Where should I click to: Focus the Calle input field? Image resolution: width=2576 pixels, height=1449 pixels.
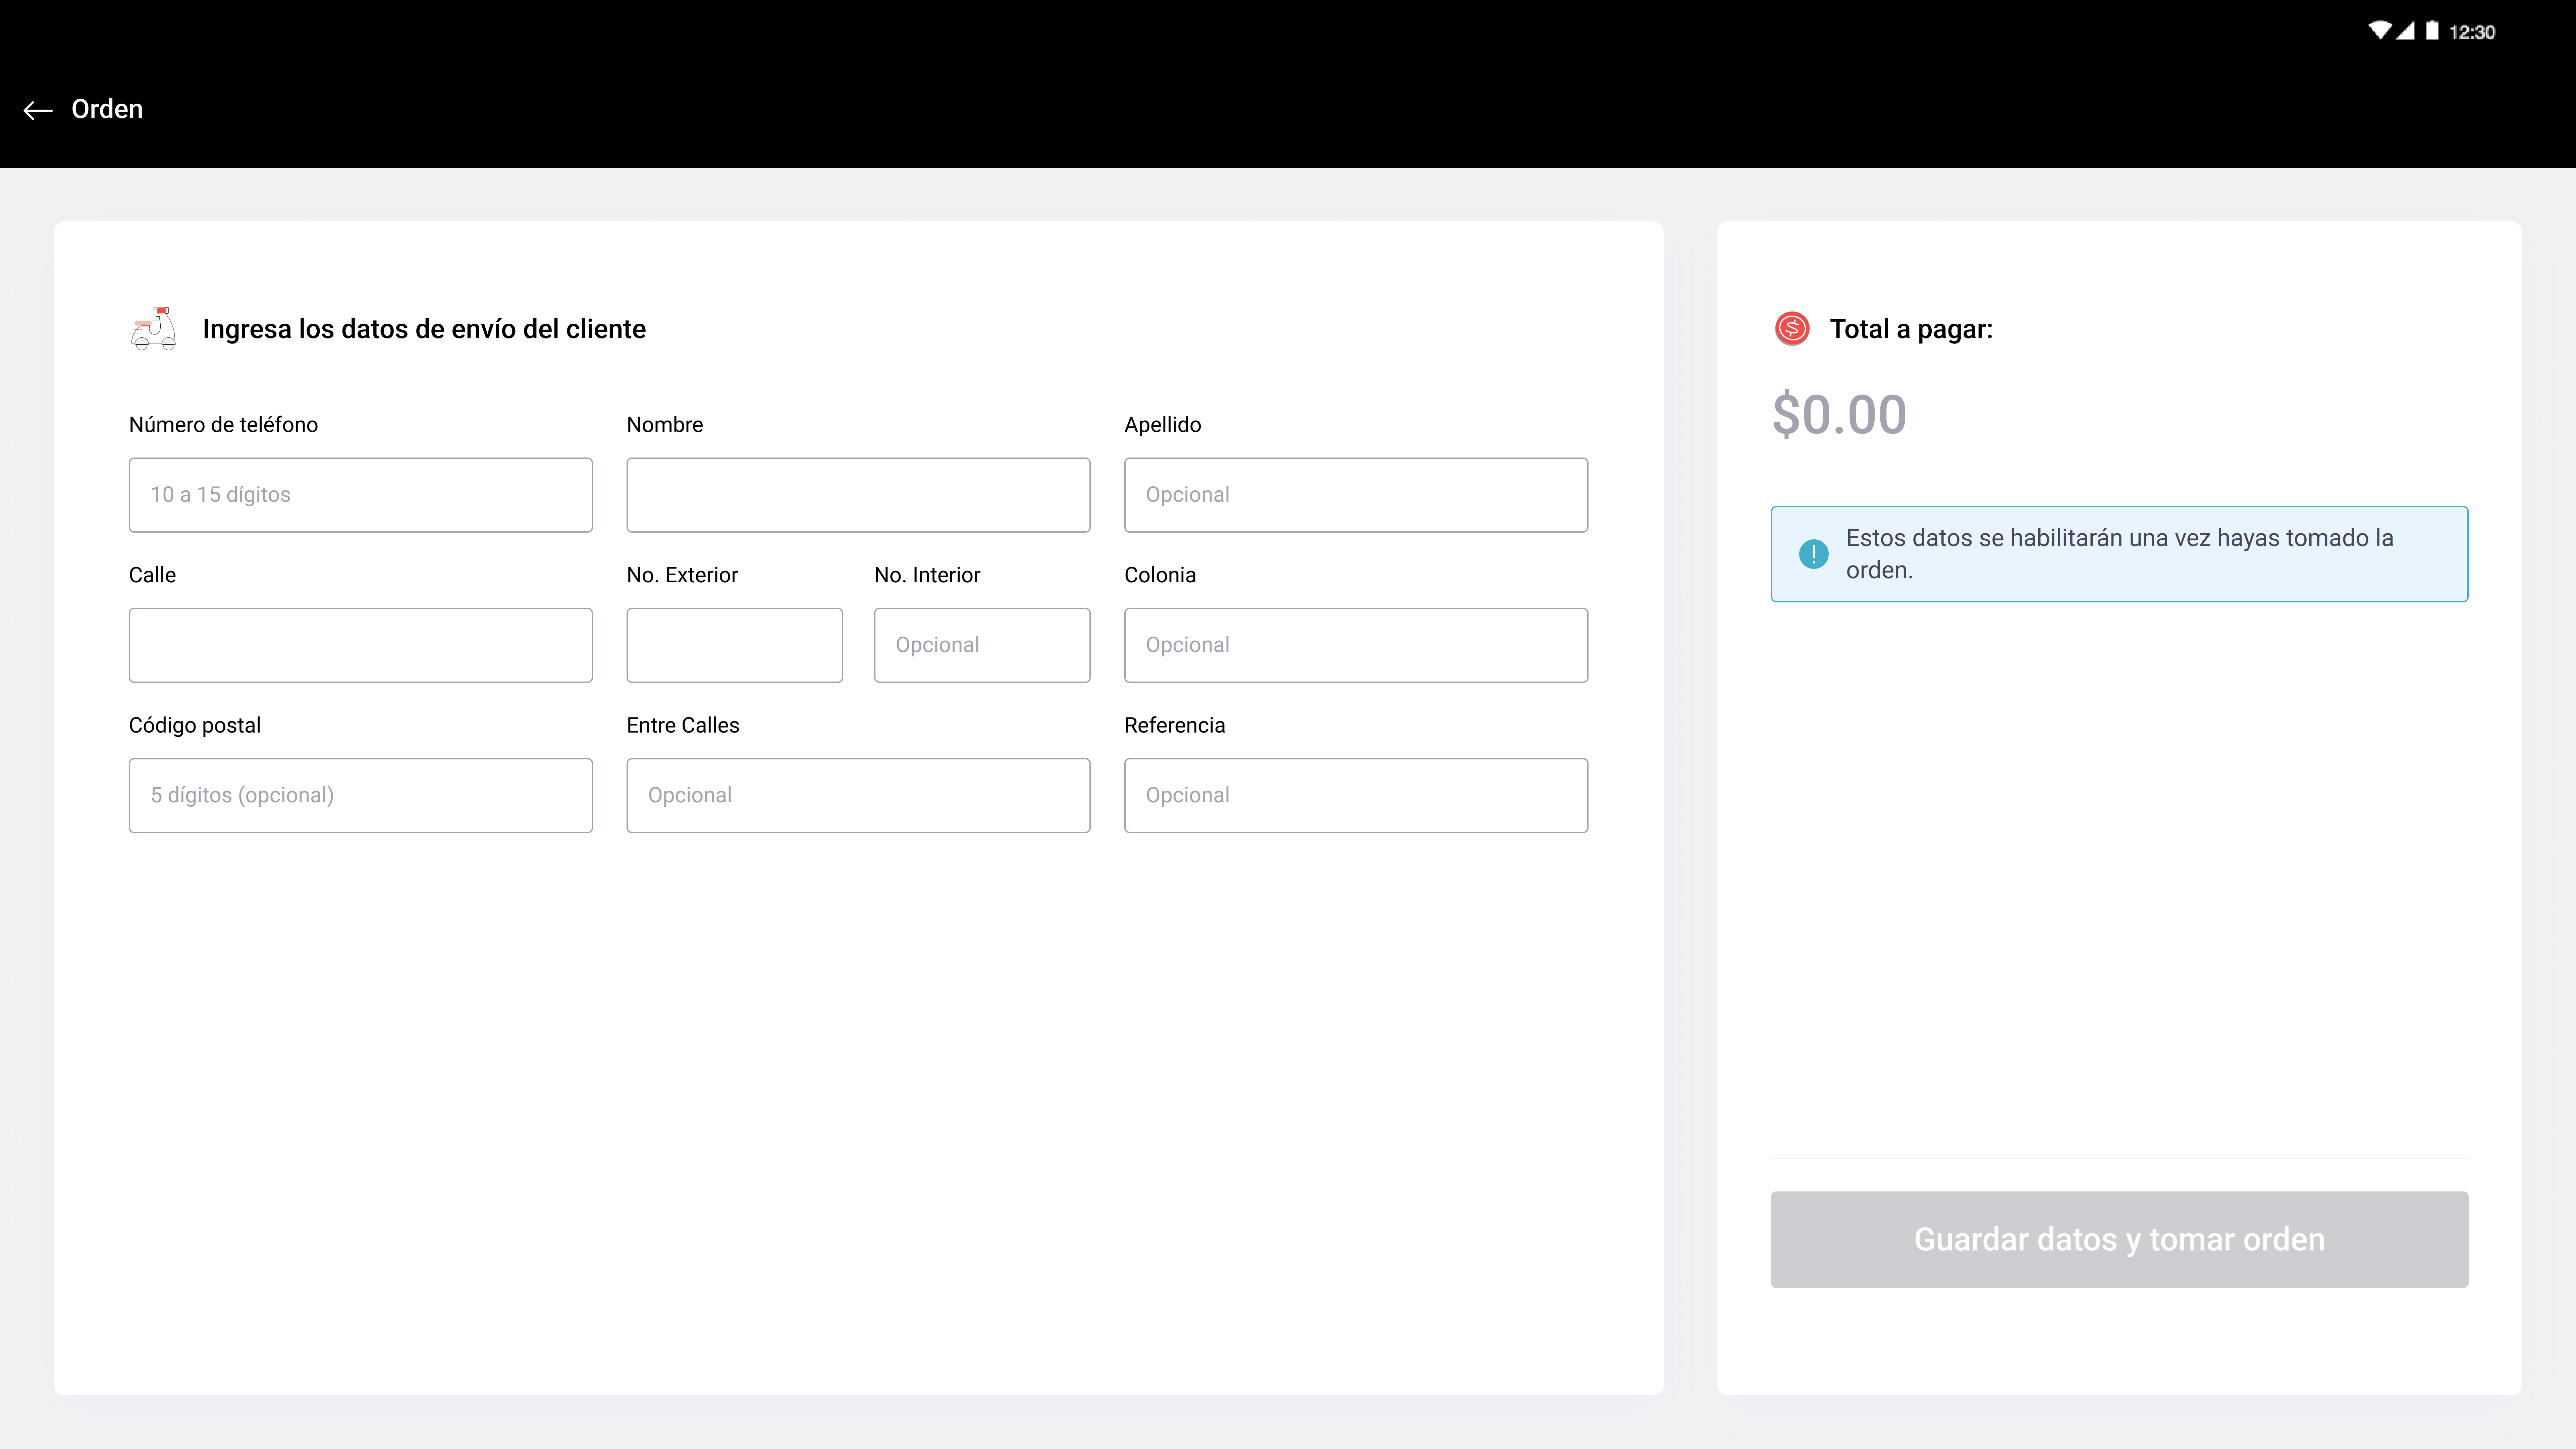tap(361, 645)
